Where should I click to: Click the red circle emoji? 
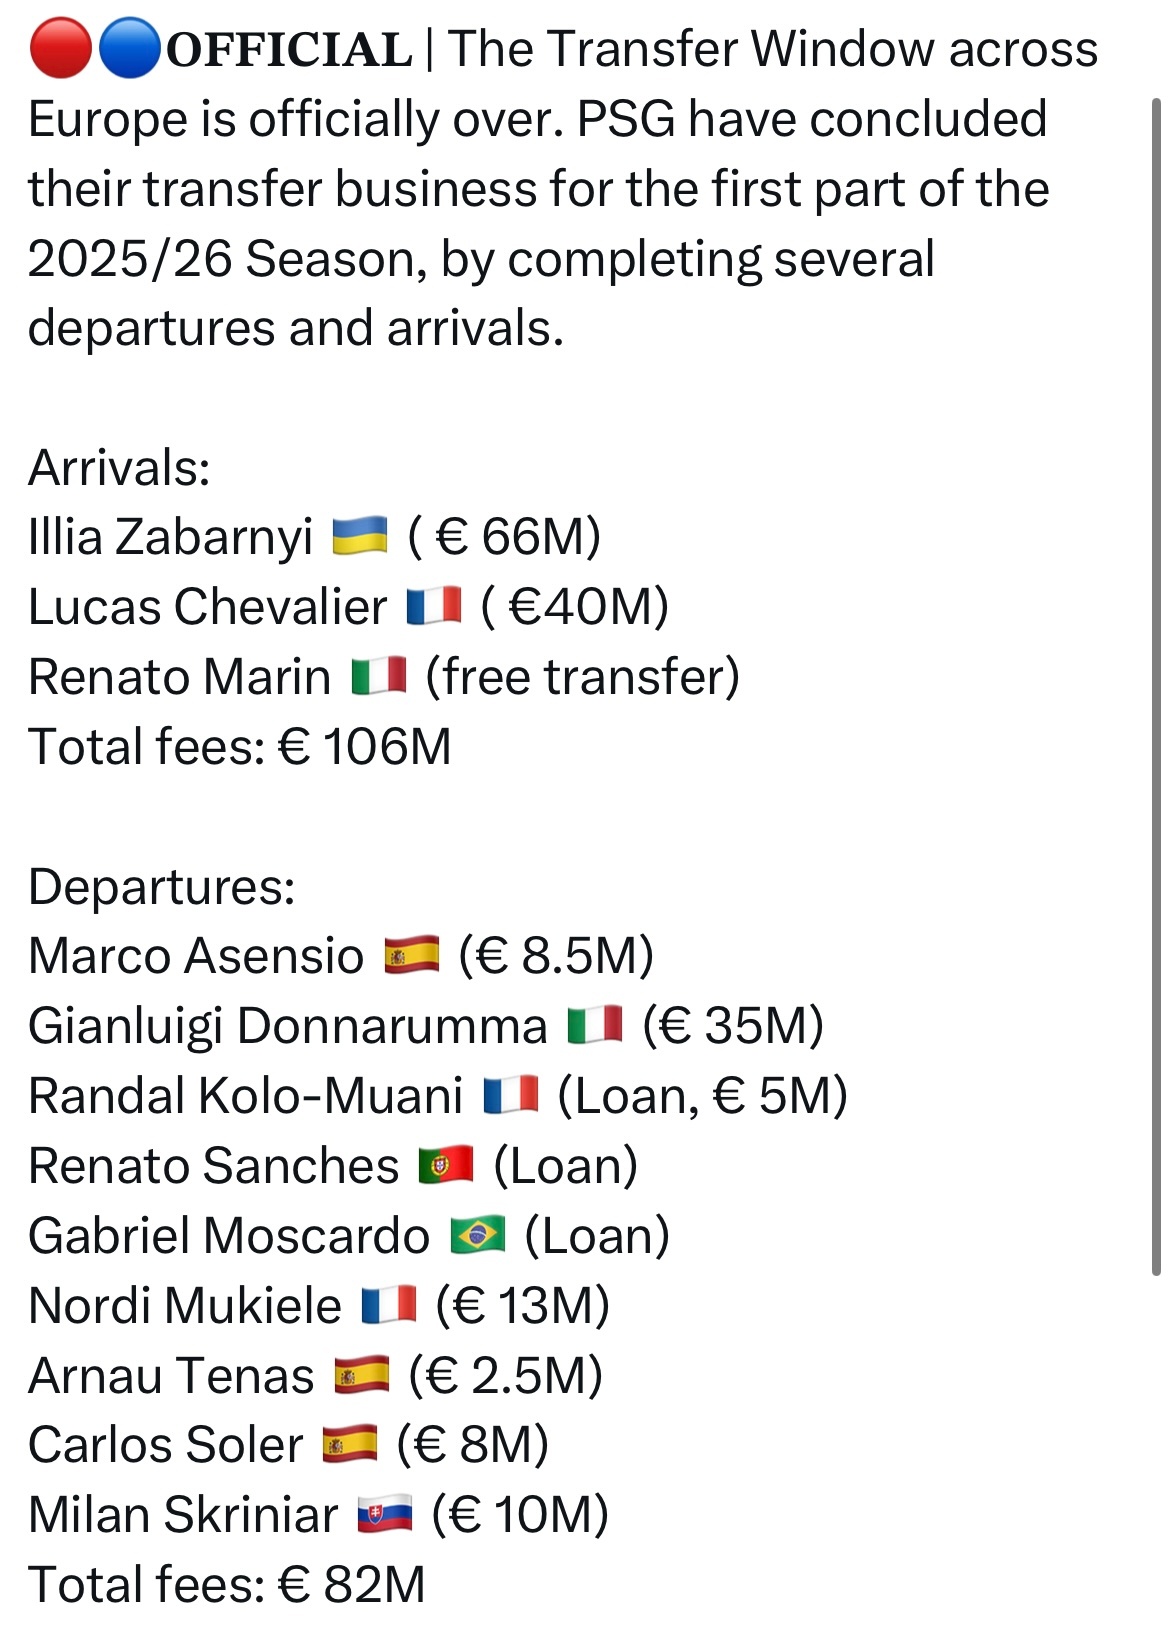click(62, 49)
